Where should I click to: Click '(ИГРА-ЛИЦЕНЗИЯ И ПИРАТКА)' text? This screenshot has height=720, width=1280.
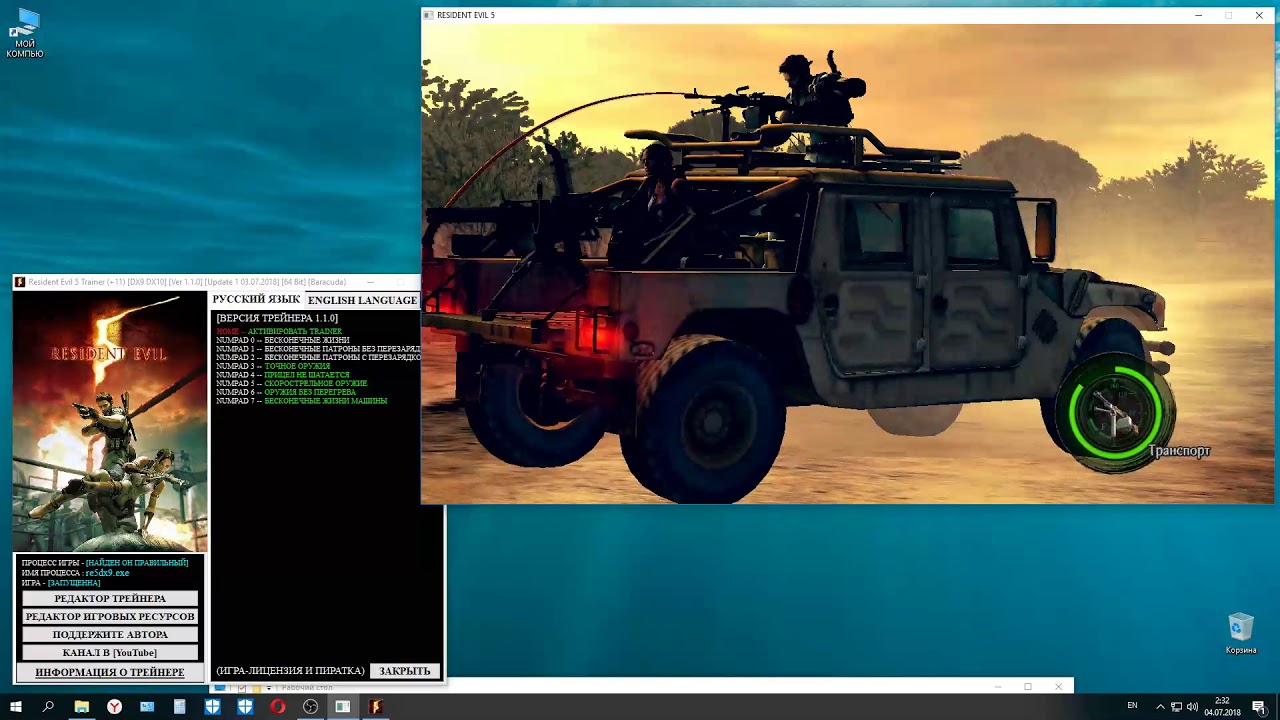tap(291, 671)
